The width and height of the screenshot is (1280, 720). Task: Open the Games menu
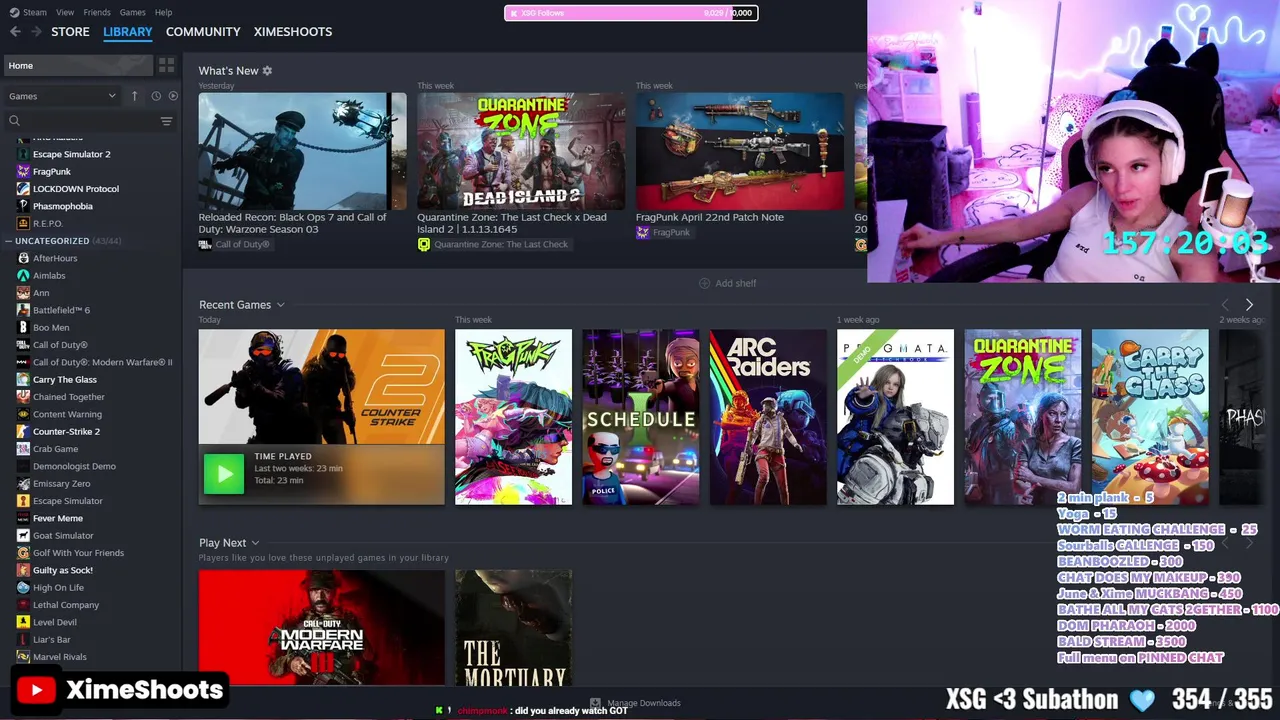pyautogui.click(x=132, y=12)
